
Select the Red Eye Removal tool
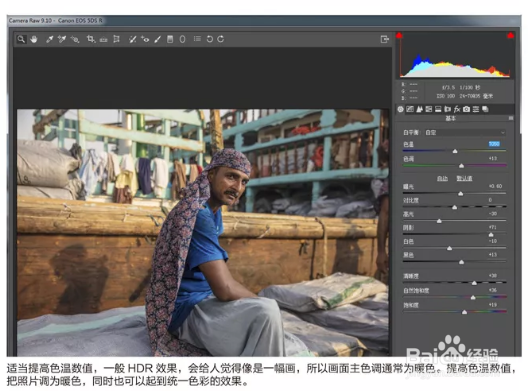(x=145, y=39)
